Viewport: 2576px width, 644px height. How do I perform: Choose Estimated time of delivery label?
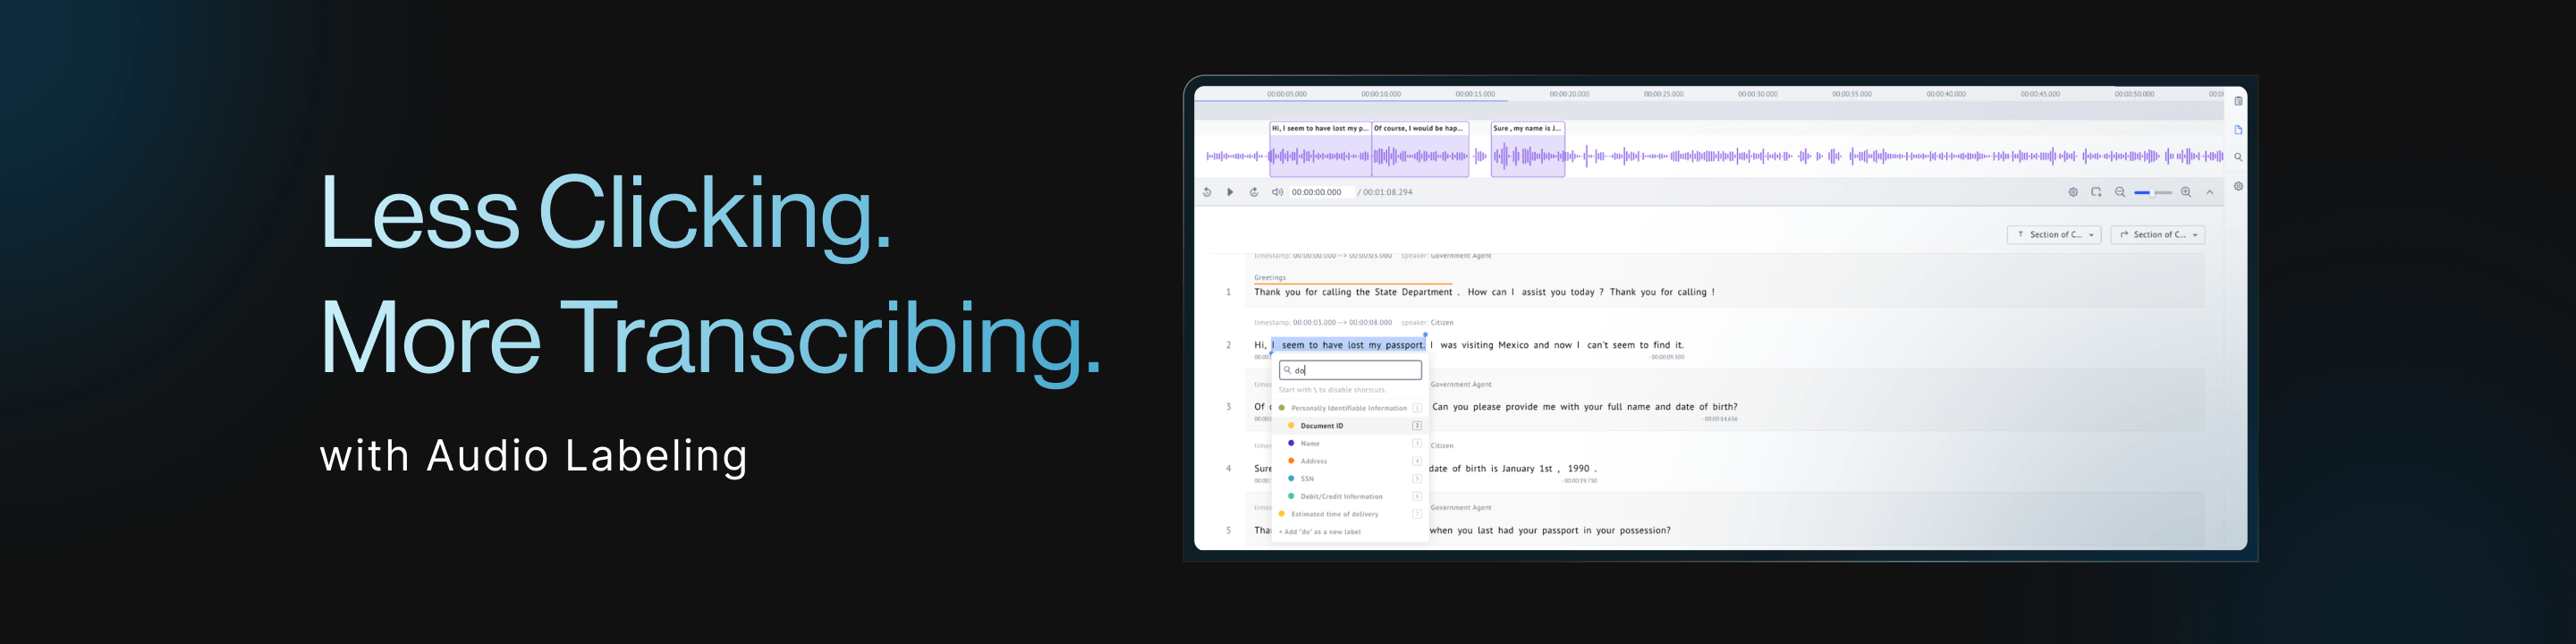tap(1350, 514)
